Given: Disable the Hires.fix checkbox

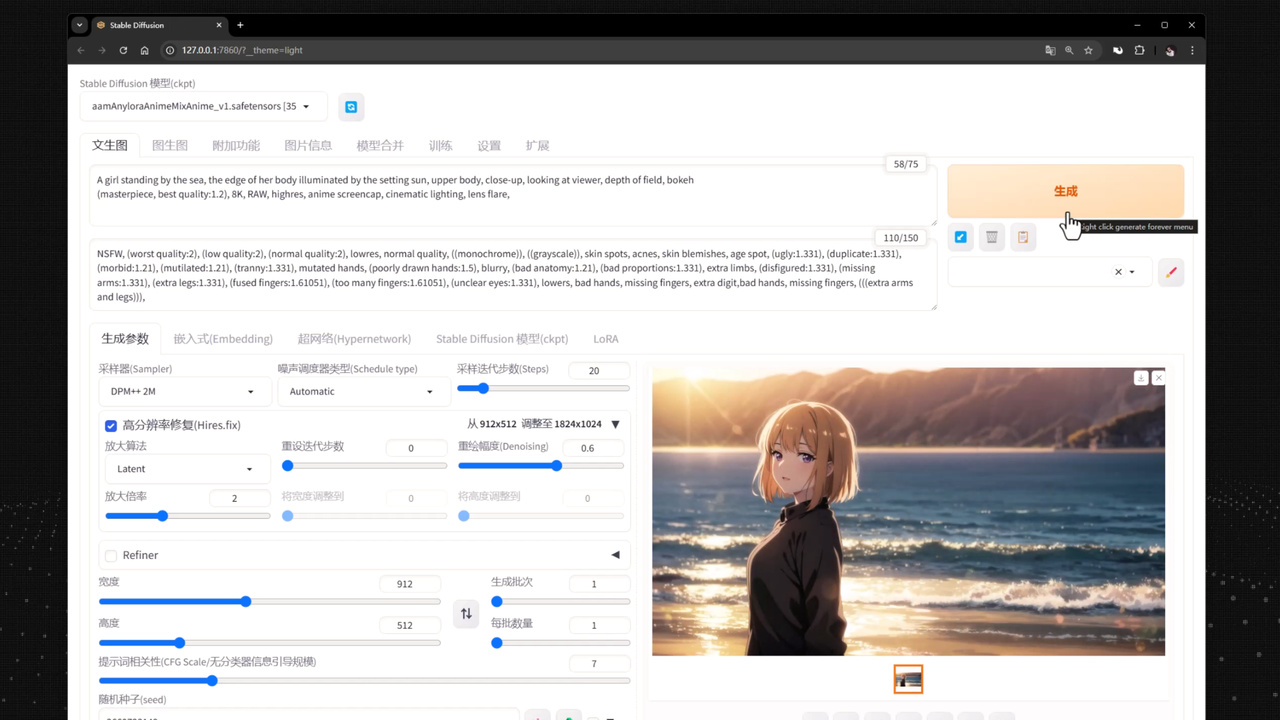Looking at the screenshot, I should click(111, 425).
